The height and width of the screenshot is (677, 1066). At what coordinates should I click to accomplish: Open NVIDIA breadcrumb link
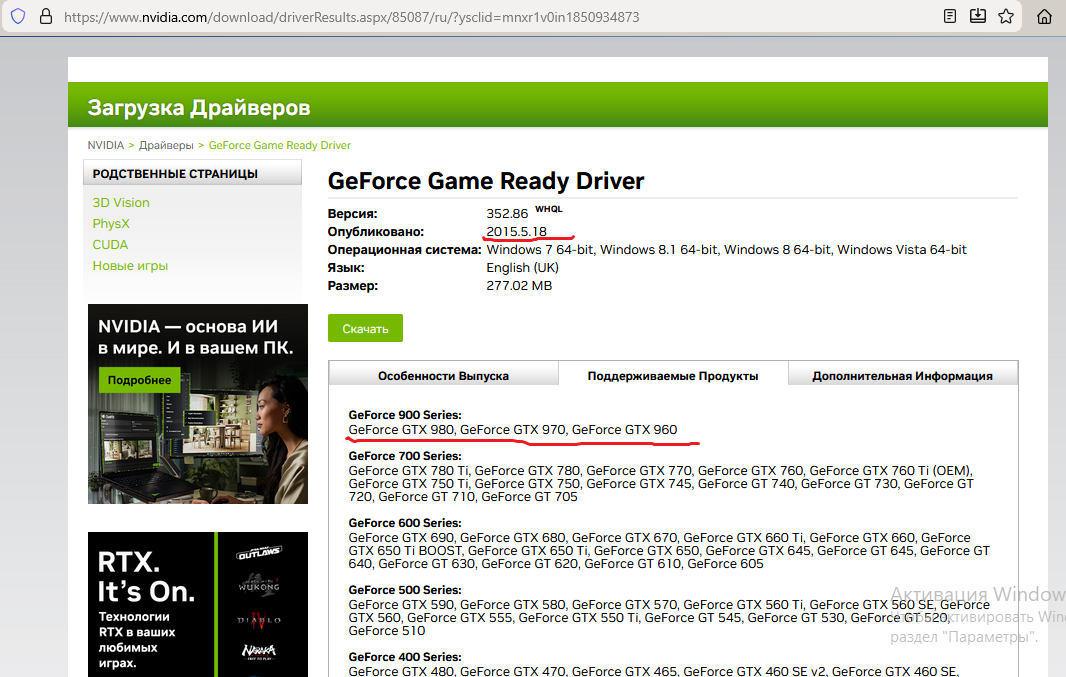[x=105, y=145]
